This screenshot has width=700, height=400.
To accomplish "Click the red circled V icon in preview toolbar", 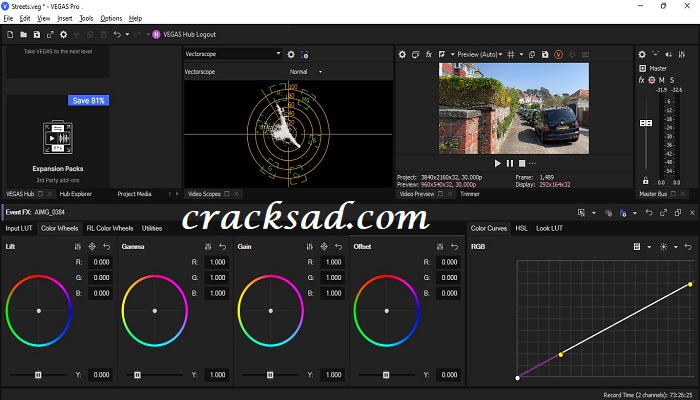I will [x=558, y=54].
